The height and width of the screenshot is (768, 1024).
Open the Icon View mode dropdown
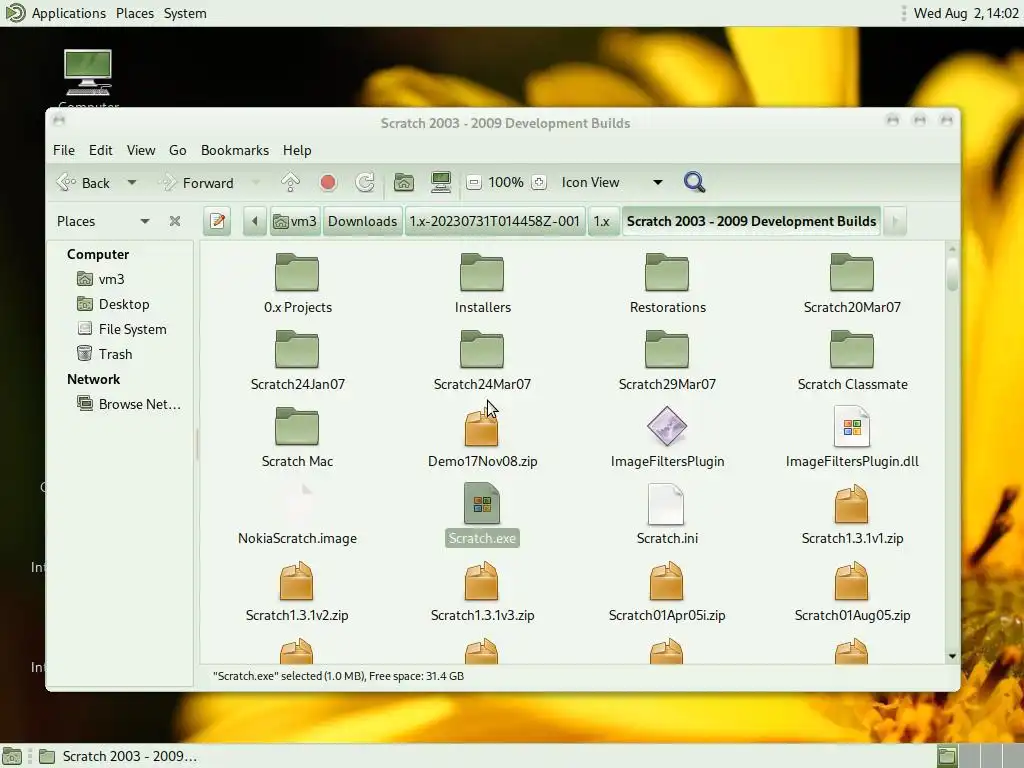coord(611,183)
